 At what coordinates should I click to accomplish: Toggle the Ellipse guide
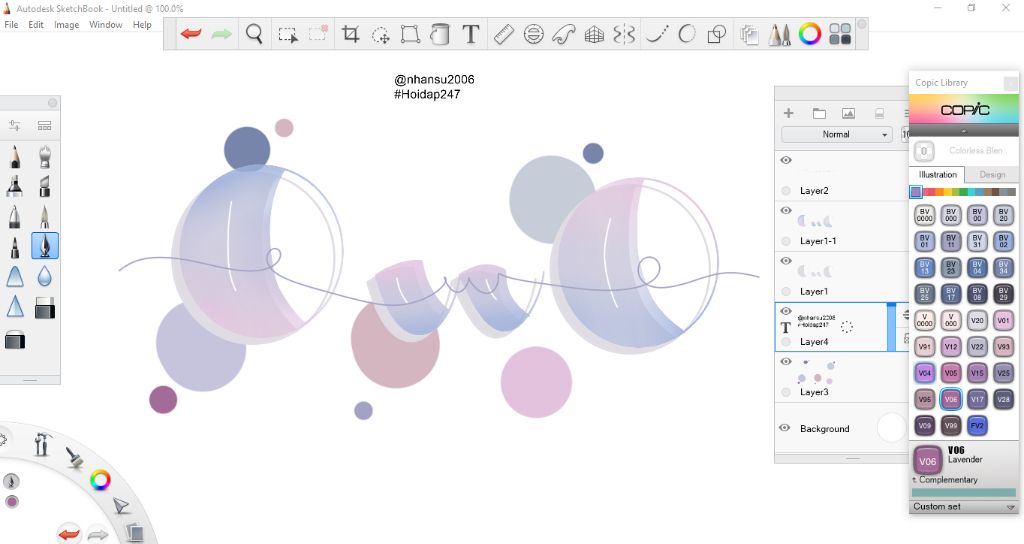(534, 34)
